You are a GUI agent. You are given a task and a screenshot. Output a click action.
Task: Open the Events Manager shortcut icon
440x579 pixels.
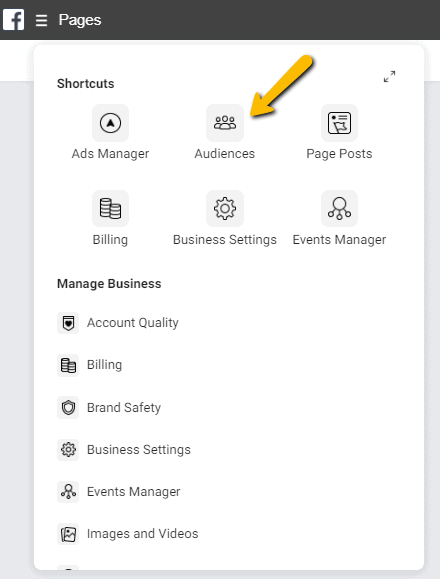pos(339,209)
